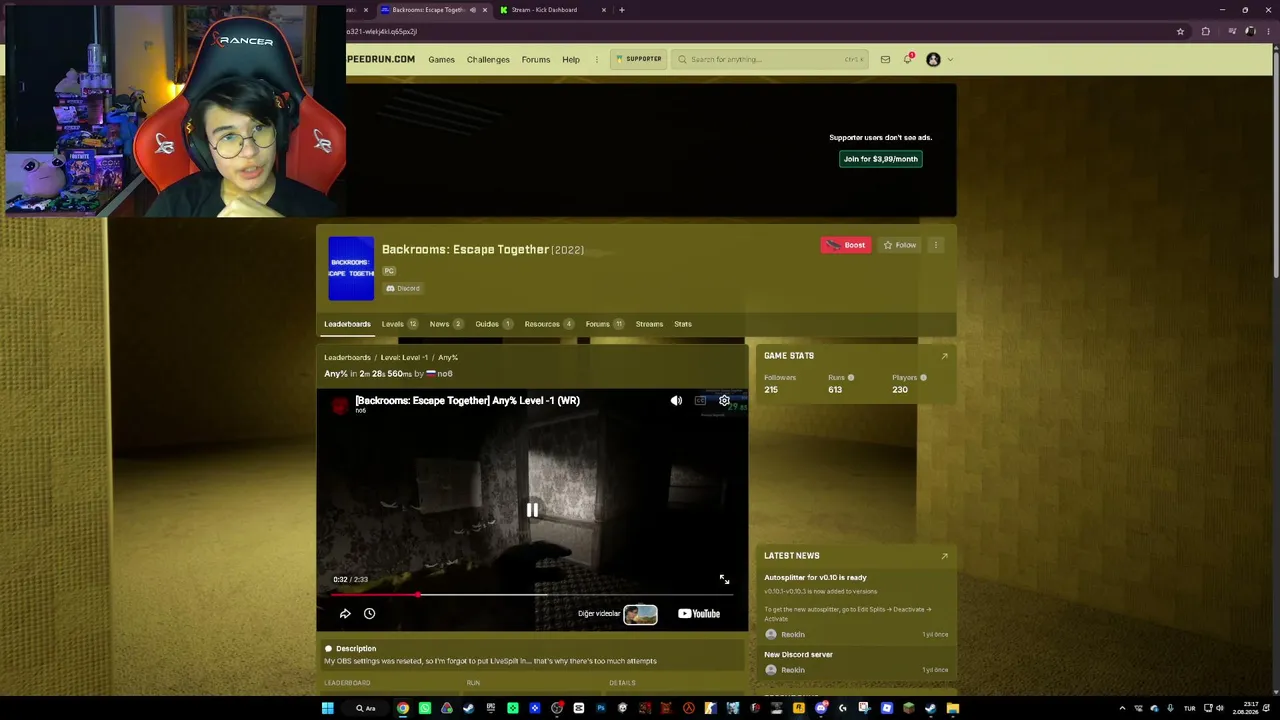
Task: Mute the Backrooms tab audio icon
Action: (x=473, y=10)
